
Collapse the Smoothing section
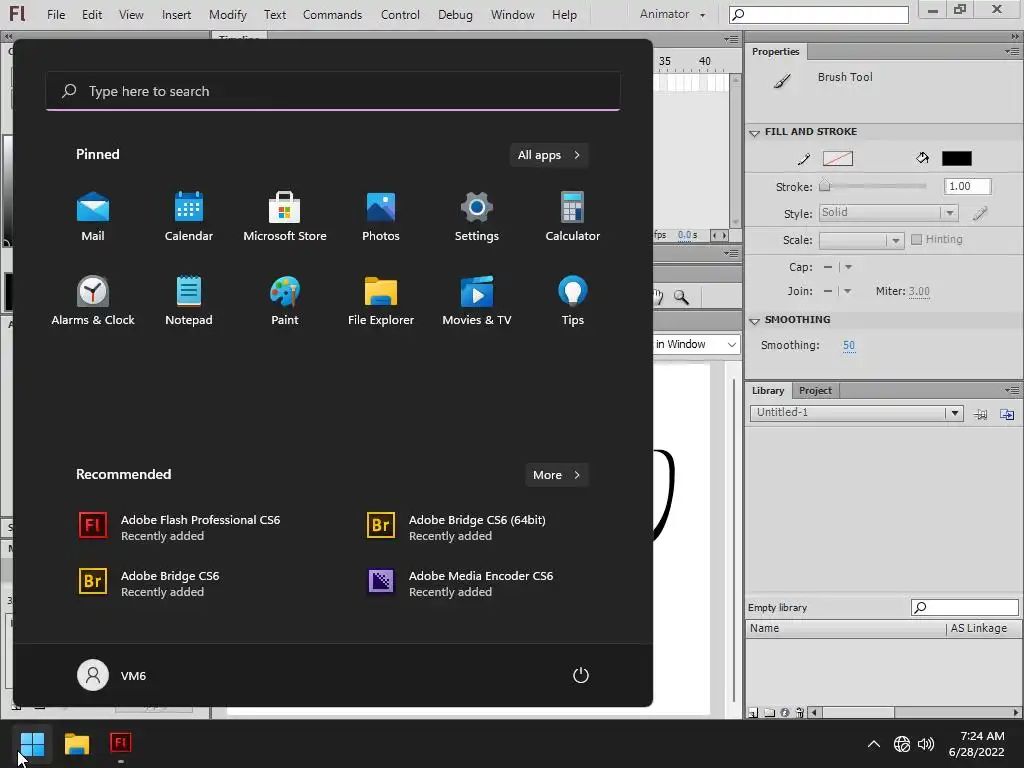click(x=755, y=321)
